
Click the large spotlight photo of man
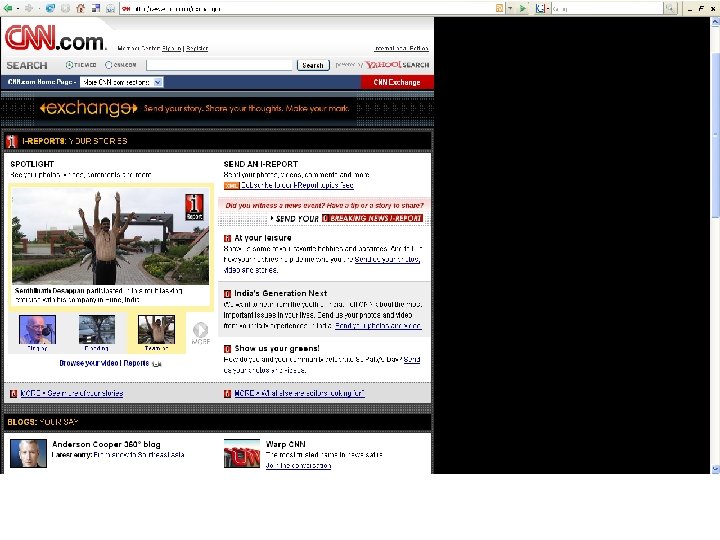tap(110, 236)
